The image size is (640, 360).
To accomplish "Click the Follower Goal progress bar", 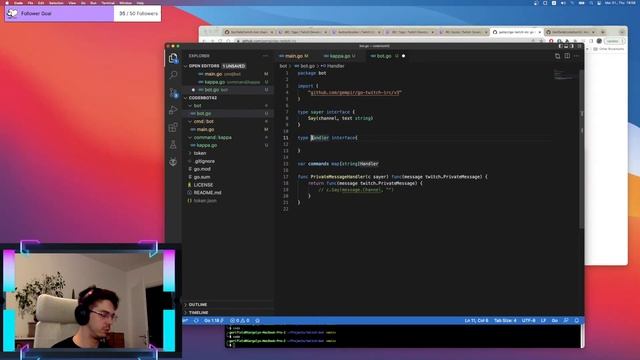I will coord(82,13).
